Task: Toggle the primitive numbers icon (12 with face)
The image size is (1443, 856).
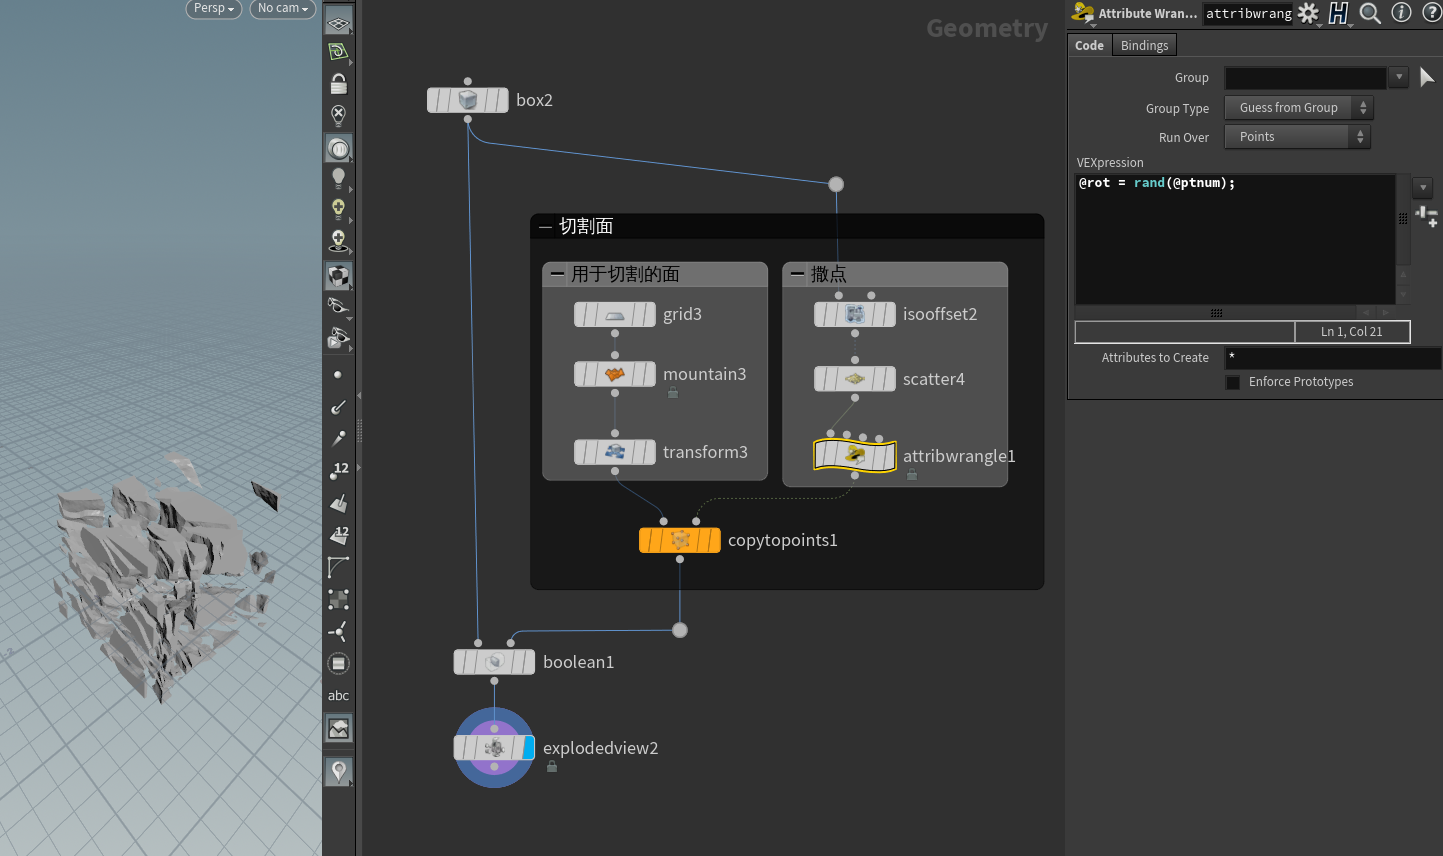Action: click(339, 535)
